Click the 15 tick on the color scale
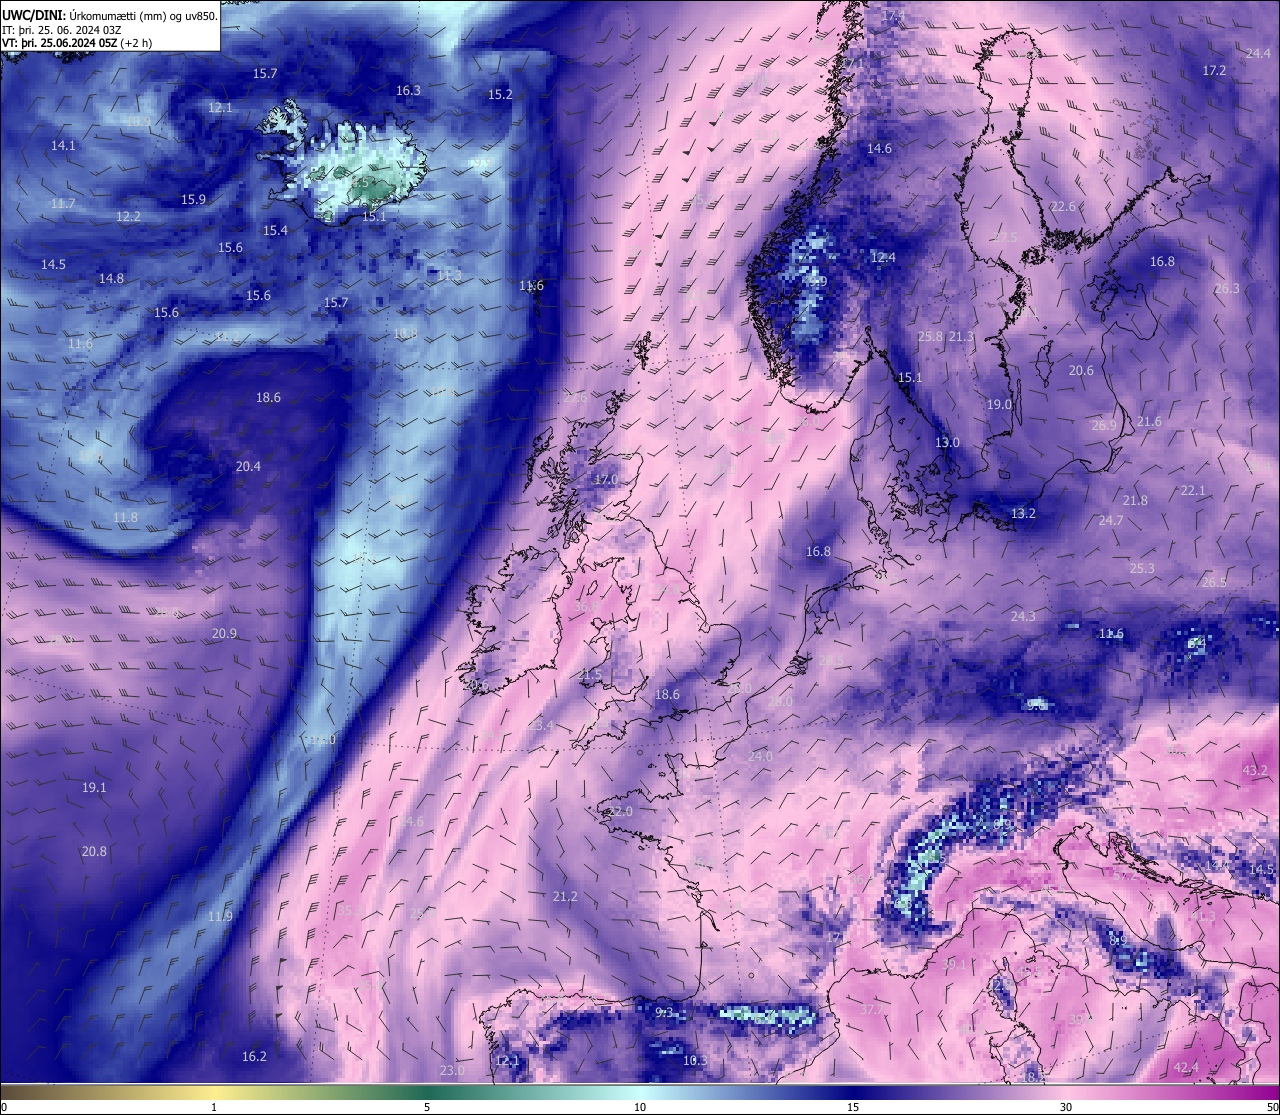The height and width of the screenshot is (1115, 1280). pyautogui.click(x=853, y=1107)
